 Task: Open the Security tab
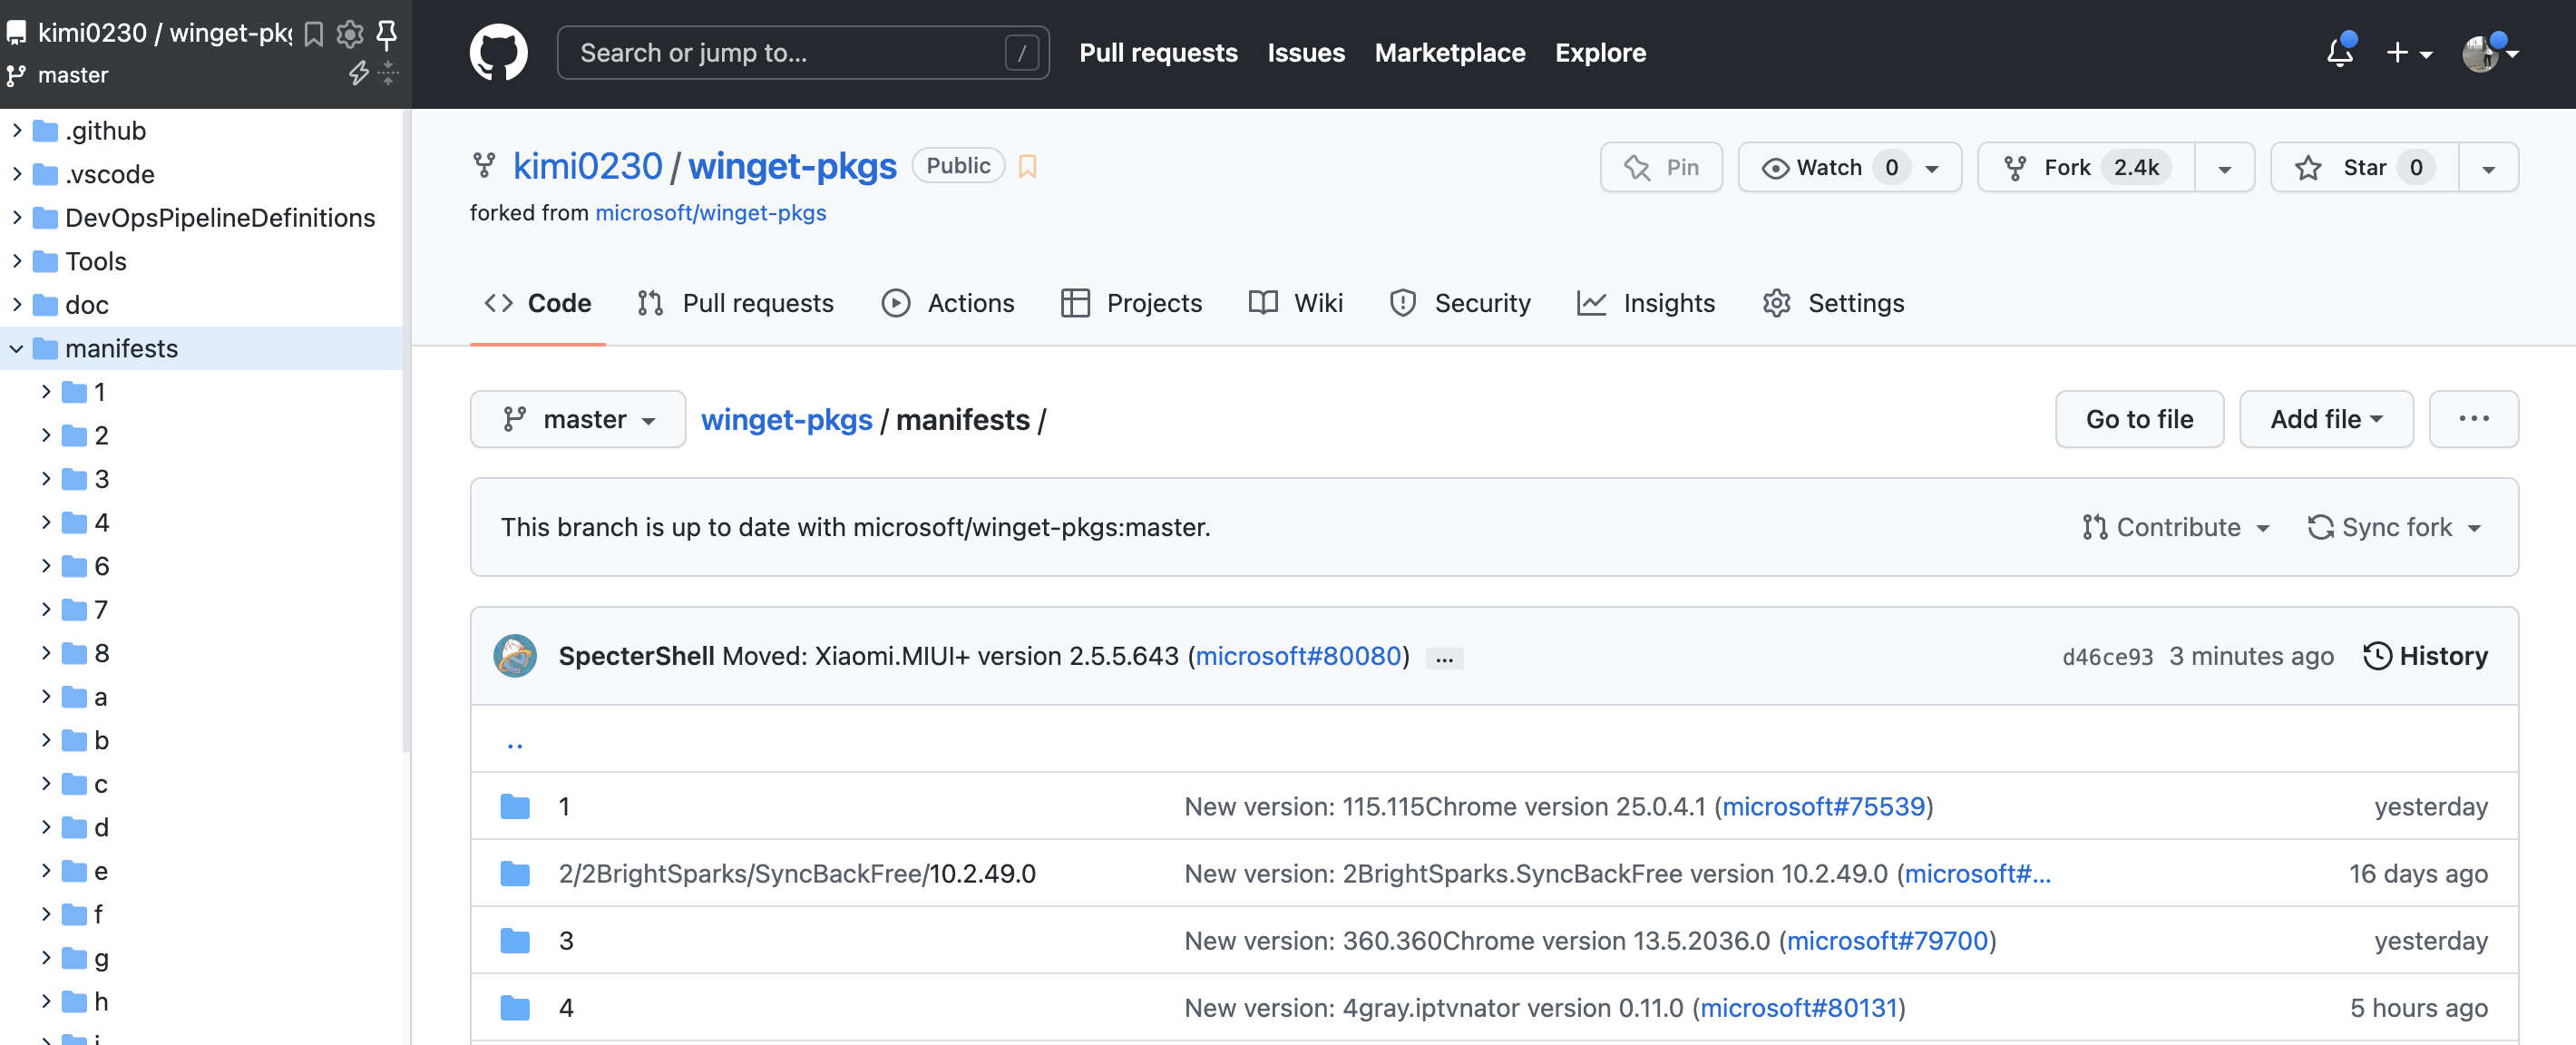[x=1460, y=303]
